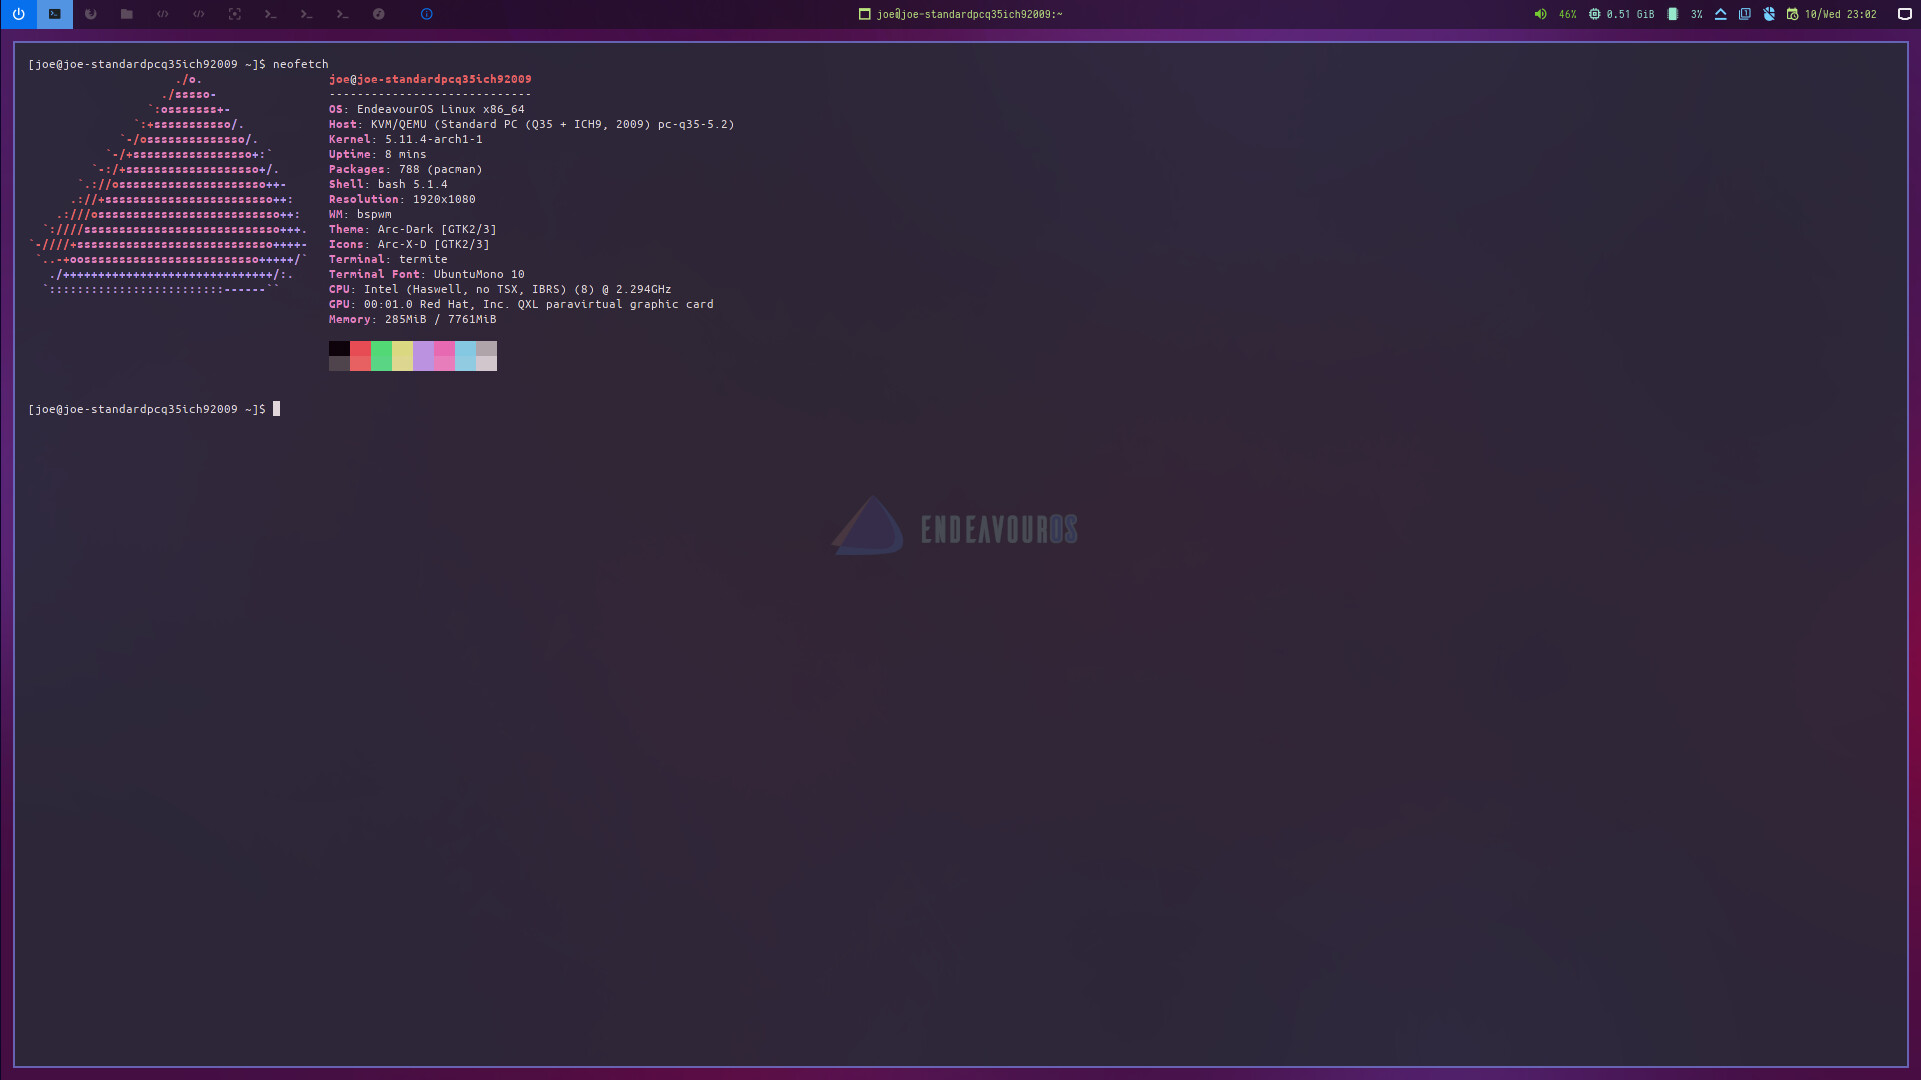1921x1080 pixels.
Task: Open the power menu icon
Action: (x=18, y=14)
